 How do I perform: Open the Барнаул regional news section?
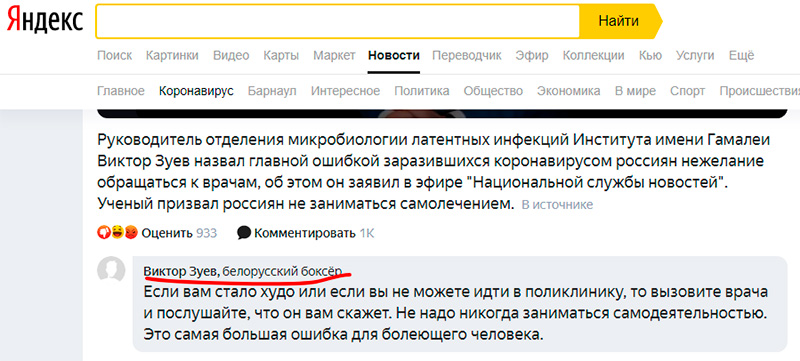(272, 91)
